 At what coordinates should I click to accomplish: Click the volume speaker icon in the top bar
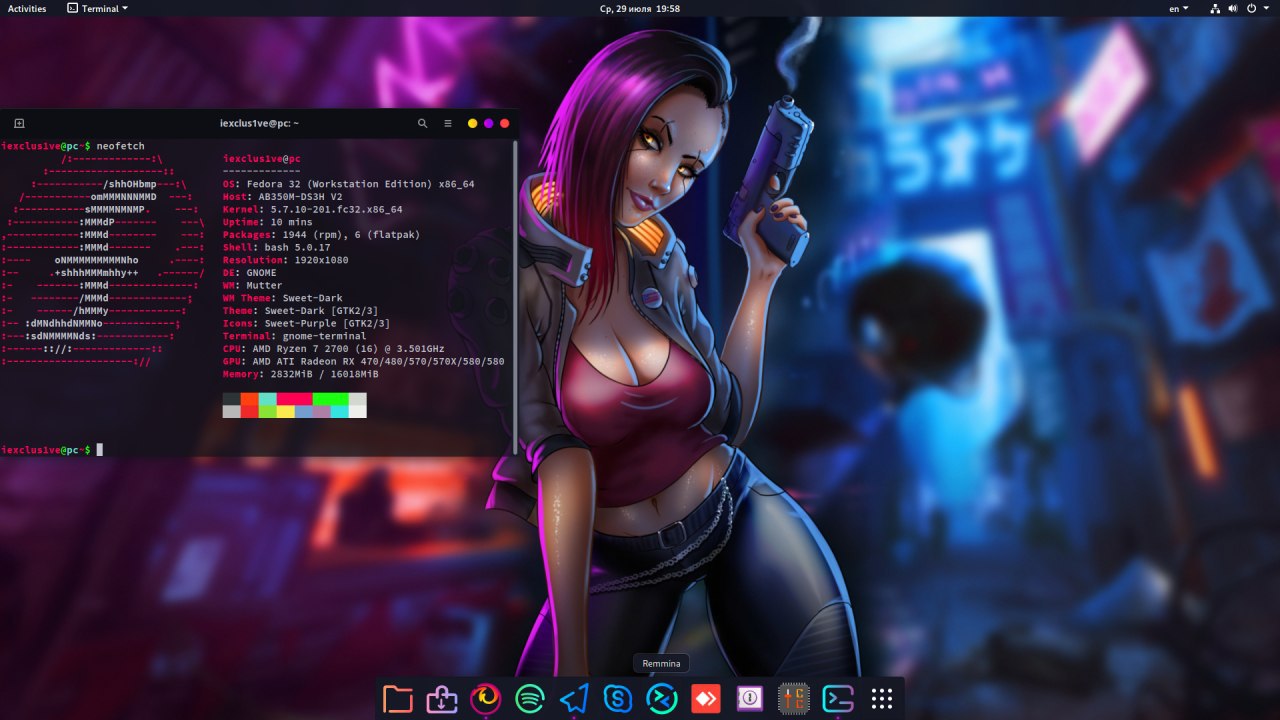tap(1233, 8)
